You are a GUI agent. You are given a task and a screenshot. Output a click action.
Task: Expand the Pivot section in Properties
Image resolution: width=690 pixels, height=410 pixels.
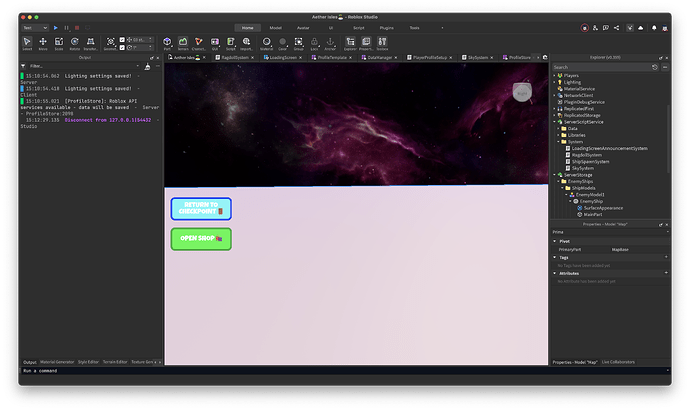pos(555,241)
